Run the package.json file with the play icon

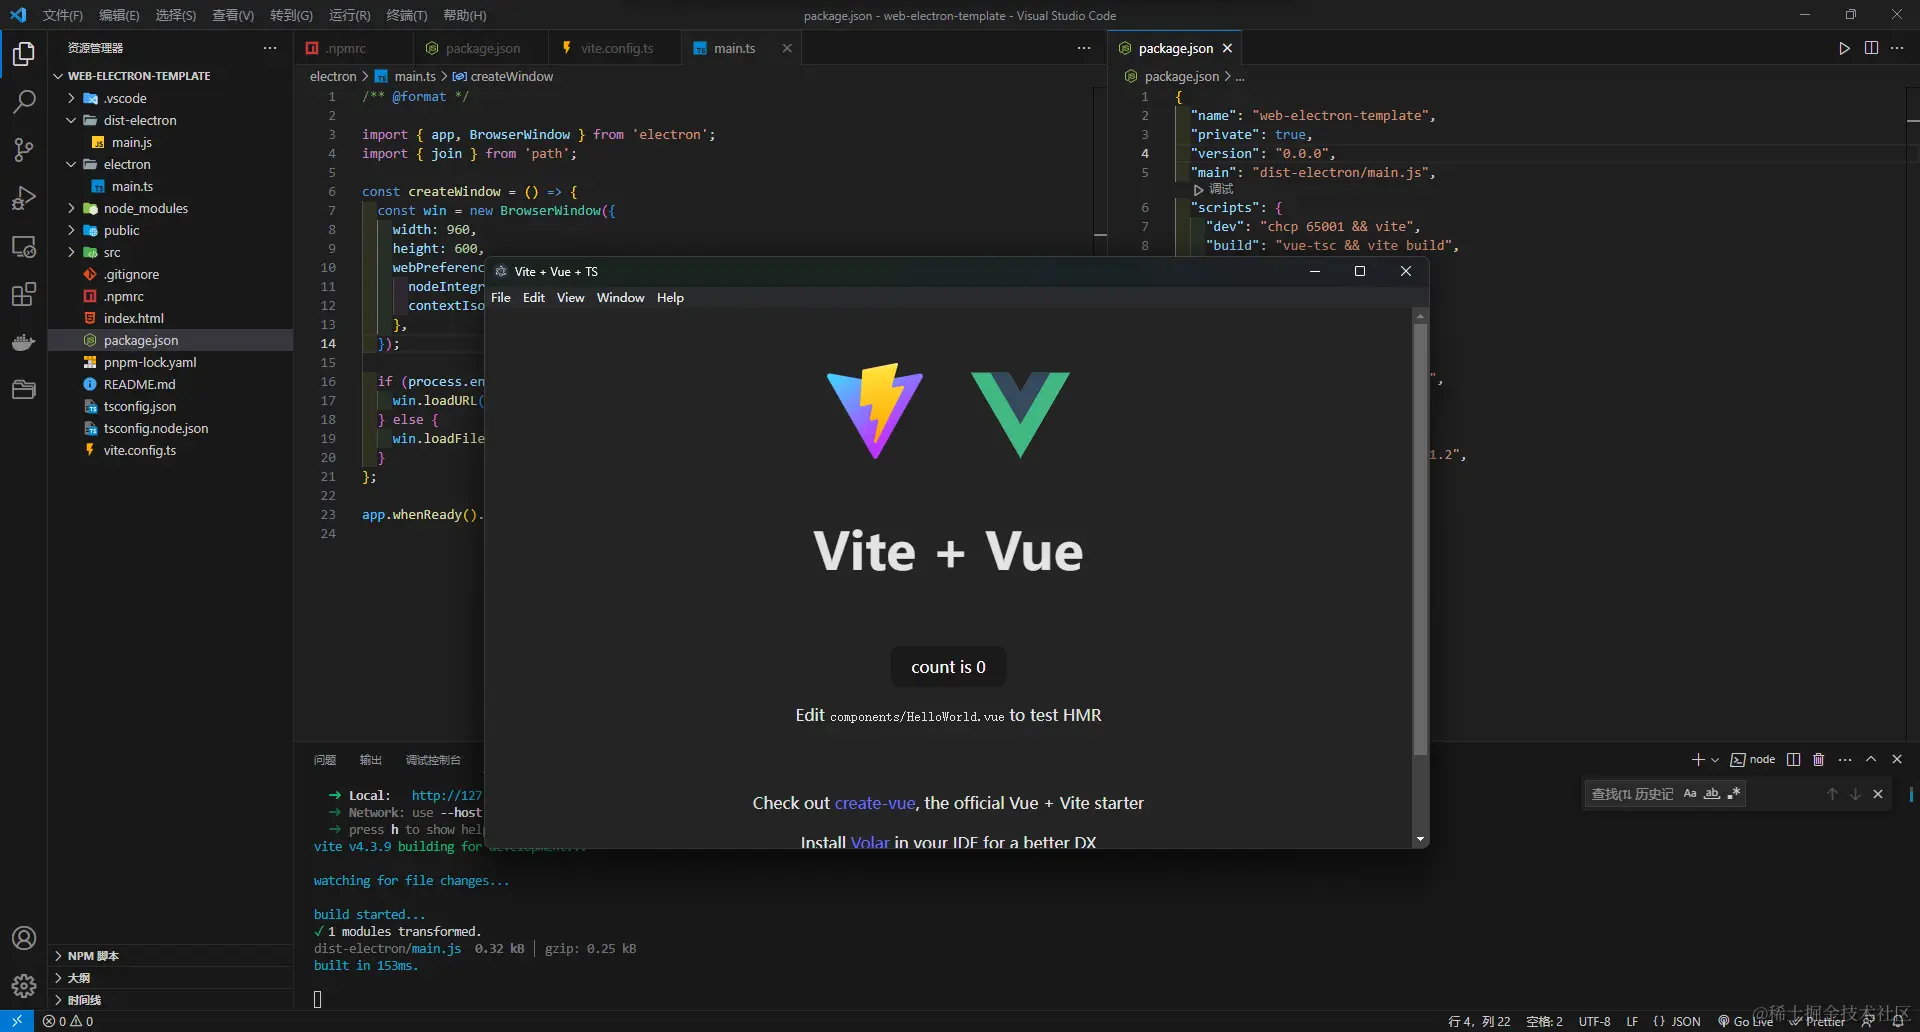1844,48
